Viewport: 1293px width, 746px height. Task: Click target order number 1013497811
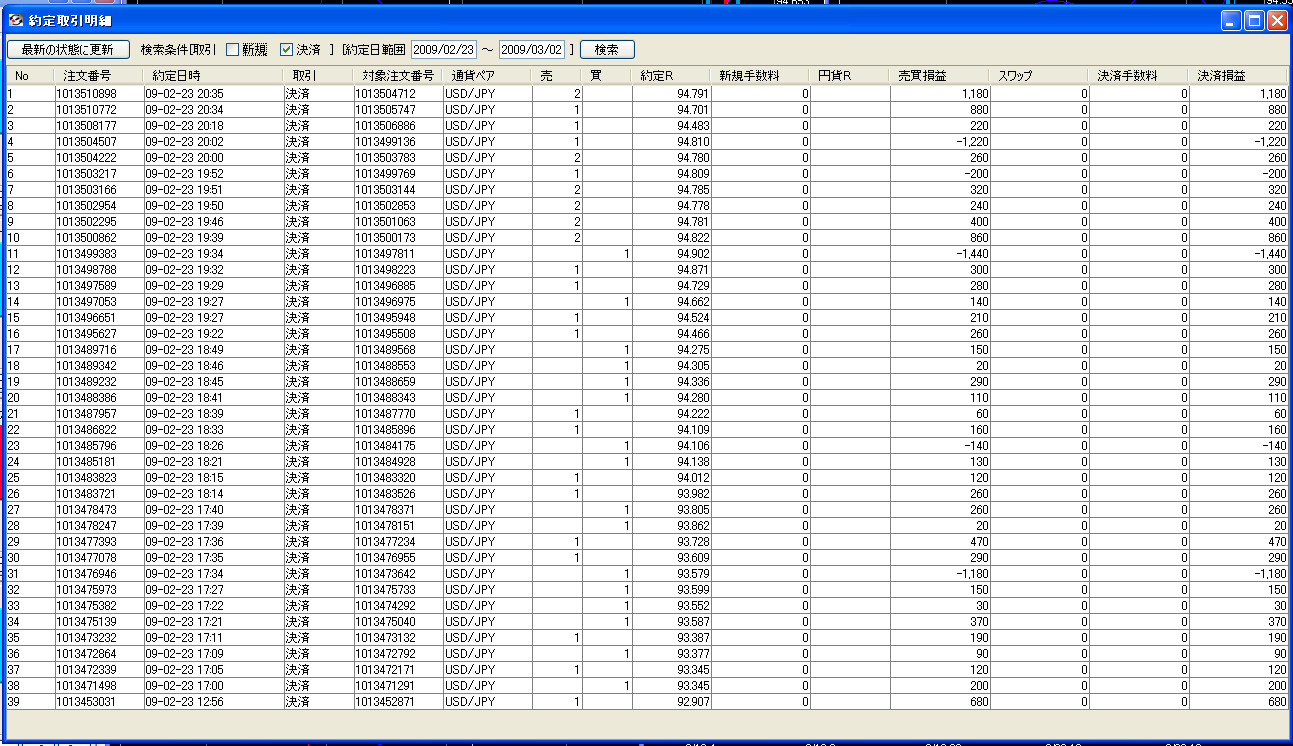[384, 253]
